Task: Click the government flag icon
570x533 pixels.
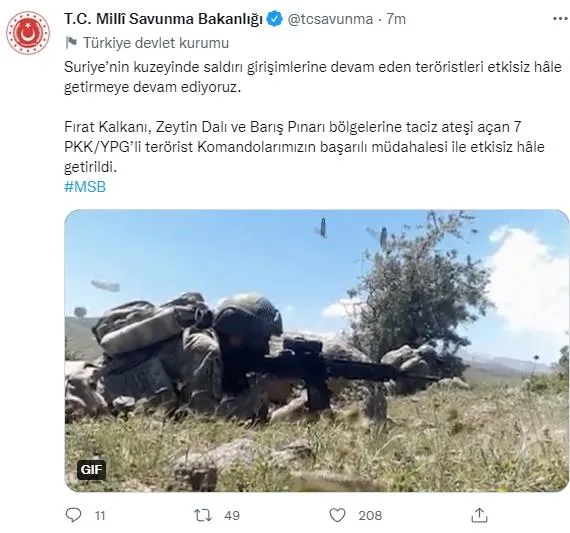Action: [x=71, y=43]
